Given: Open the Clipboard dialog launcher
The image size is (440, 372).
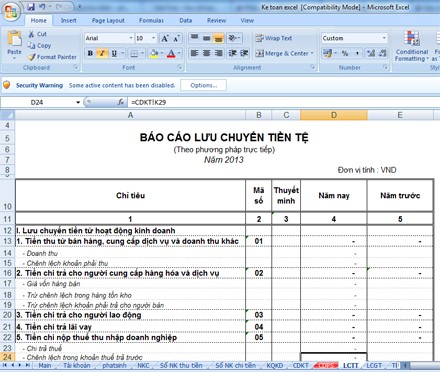Looking at the screenshot, I should [76, 67].
